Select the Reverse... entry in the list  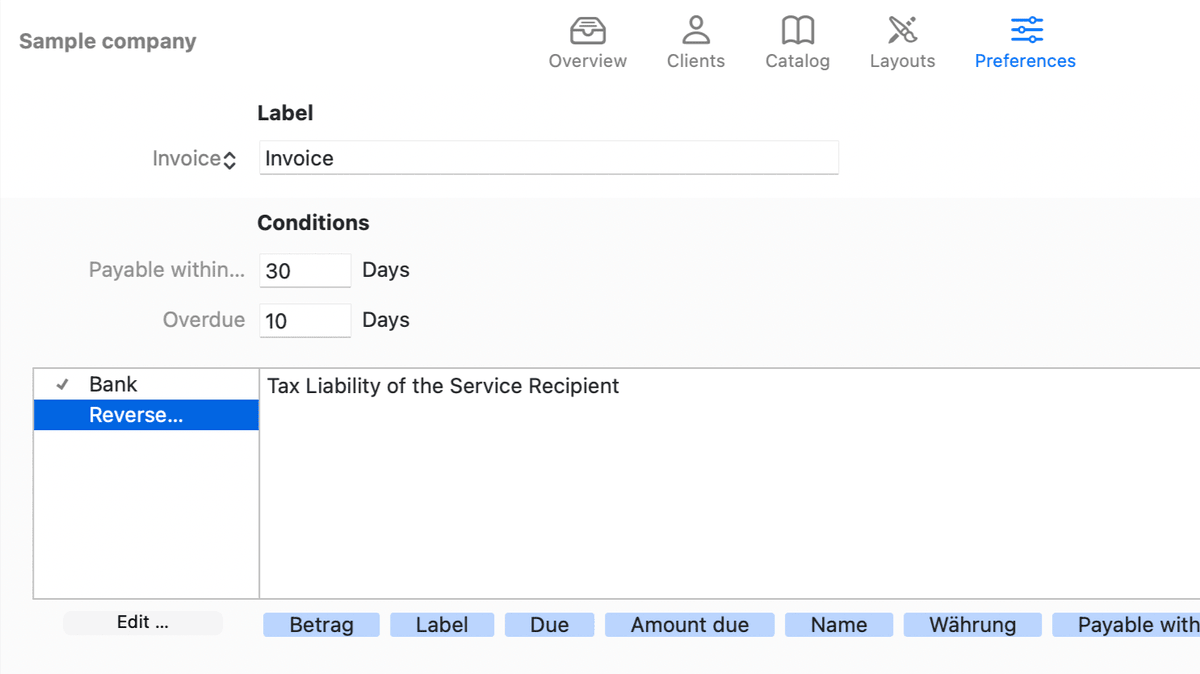coord(146,415)
